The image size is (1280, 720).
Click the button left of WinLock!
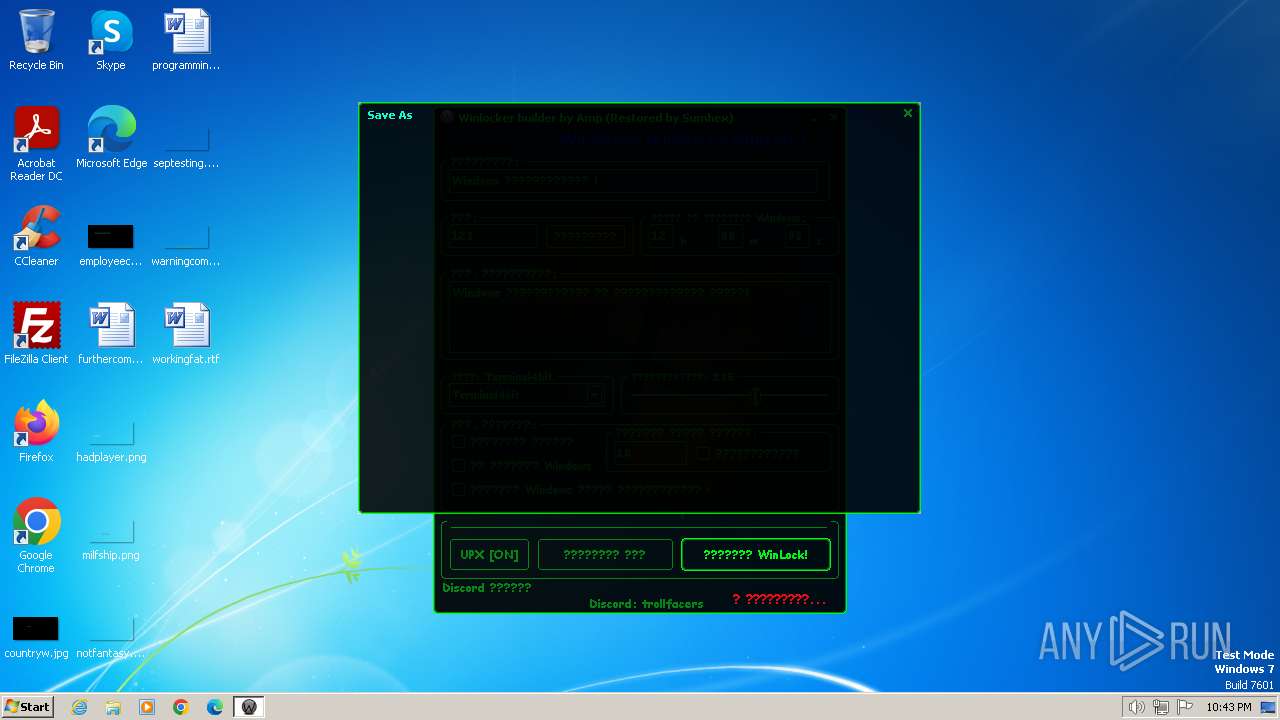click(604, 555)
